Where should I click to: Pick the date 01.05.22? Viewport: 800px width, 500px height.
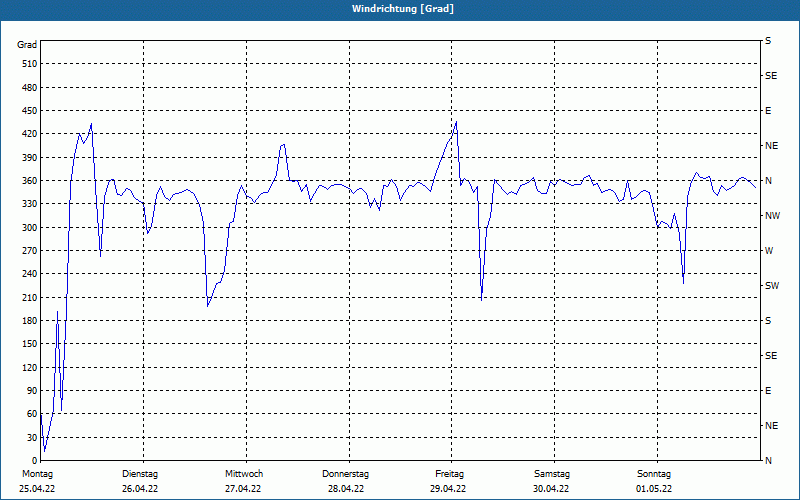pyautogui.click(x=654, y=489)
